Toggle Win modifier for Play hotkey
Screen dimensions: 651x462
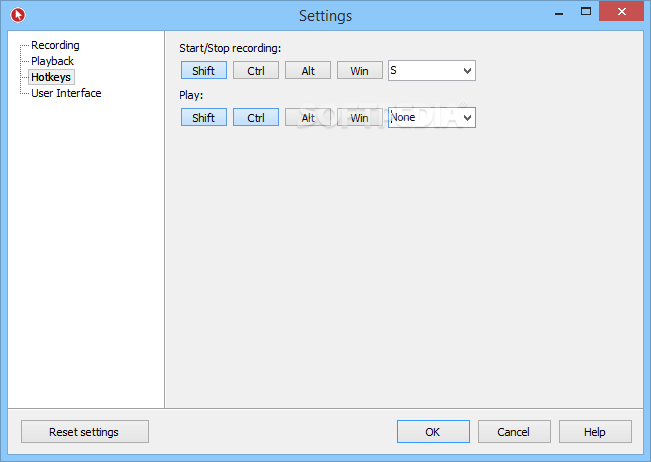(360, 117)
